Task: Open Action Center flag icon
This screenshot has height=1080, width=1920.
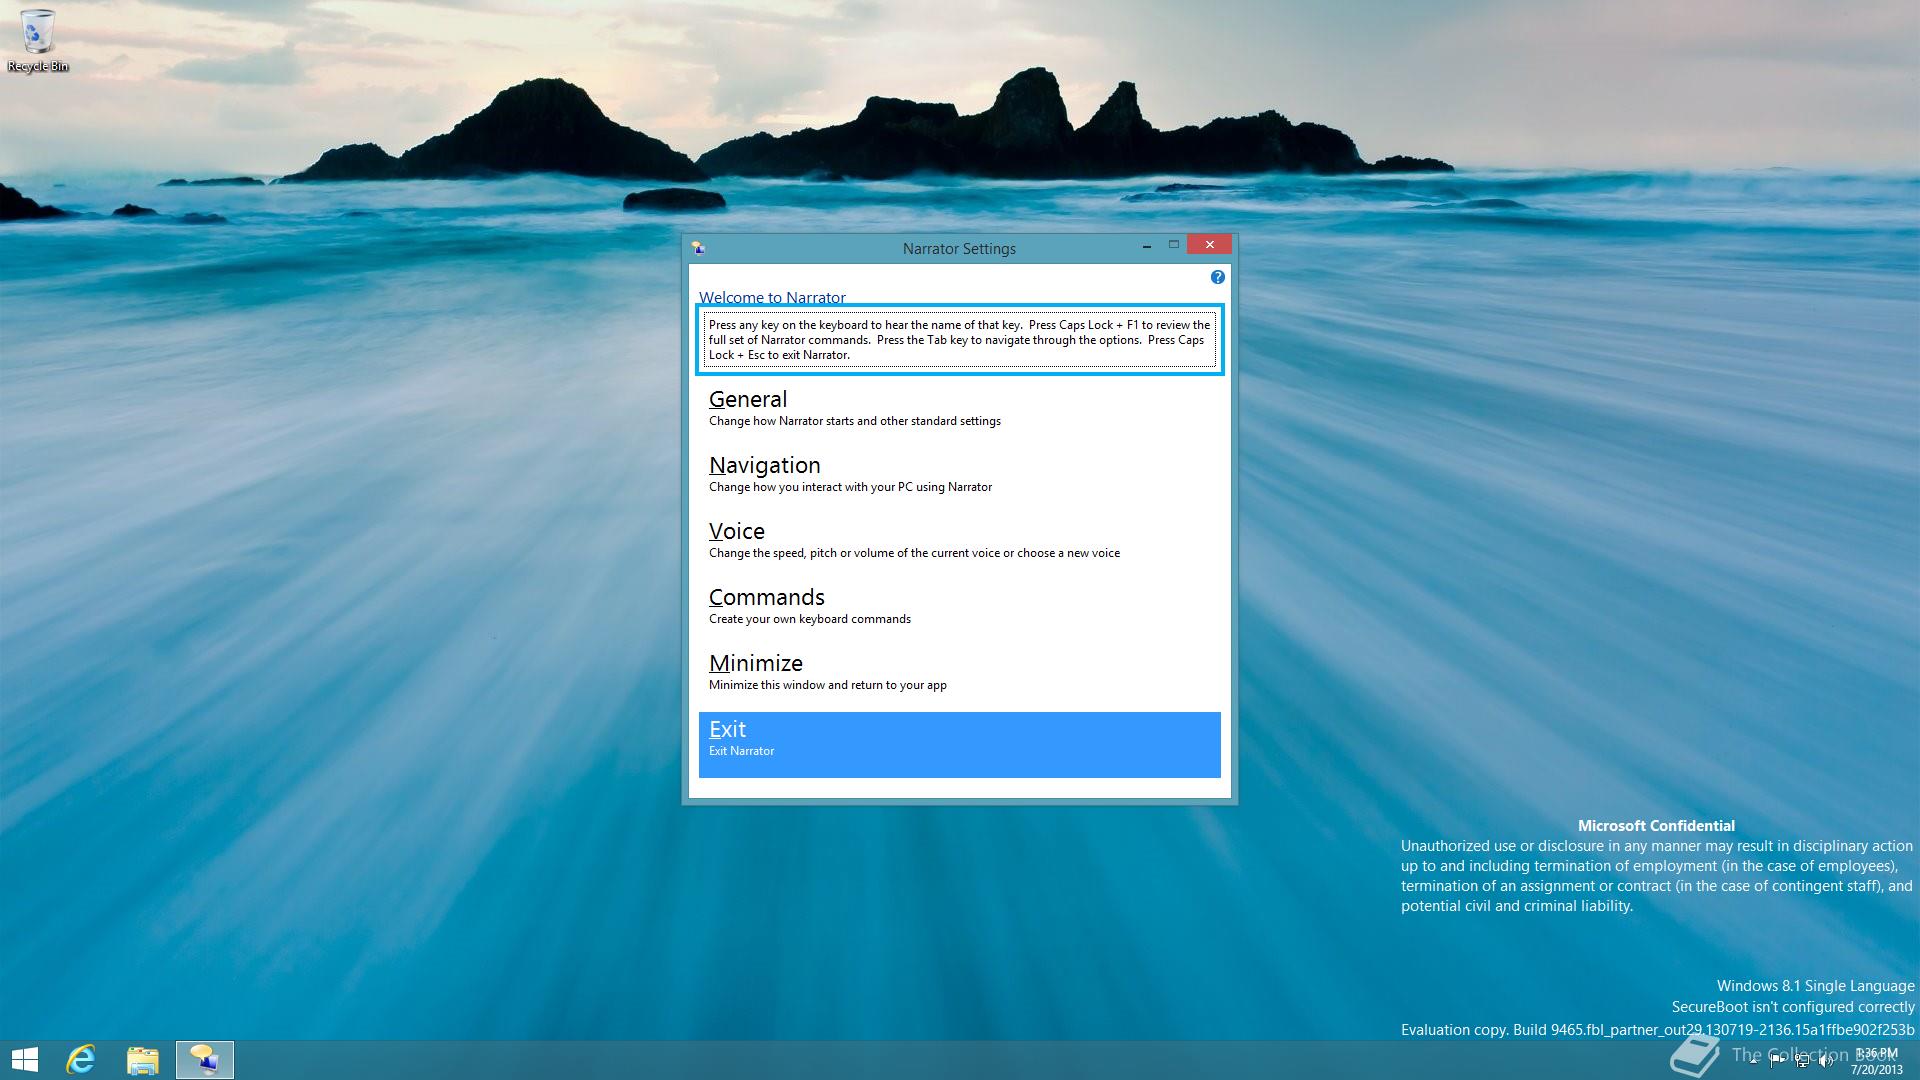Action: tap(1777, 1061)
